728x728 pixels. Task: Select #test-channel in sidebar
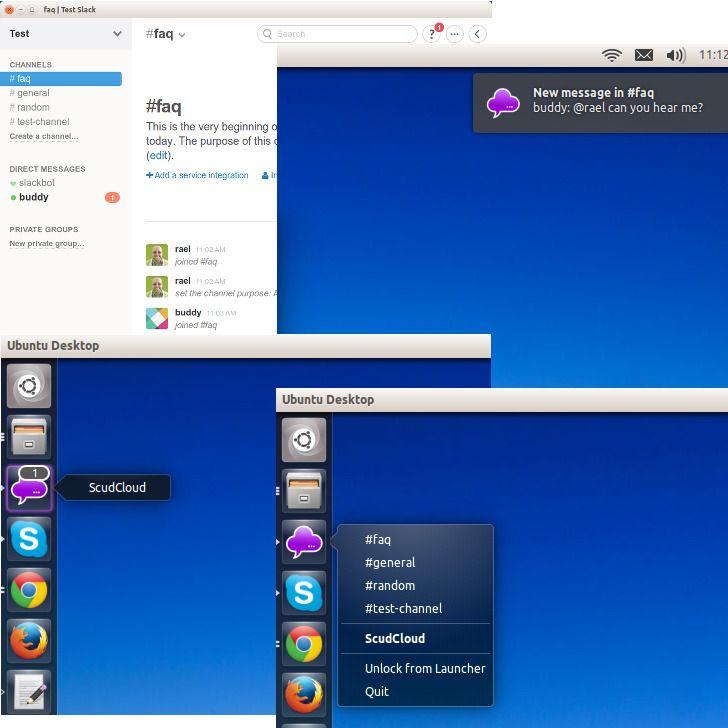click(x=39, y=122)
